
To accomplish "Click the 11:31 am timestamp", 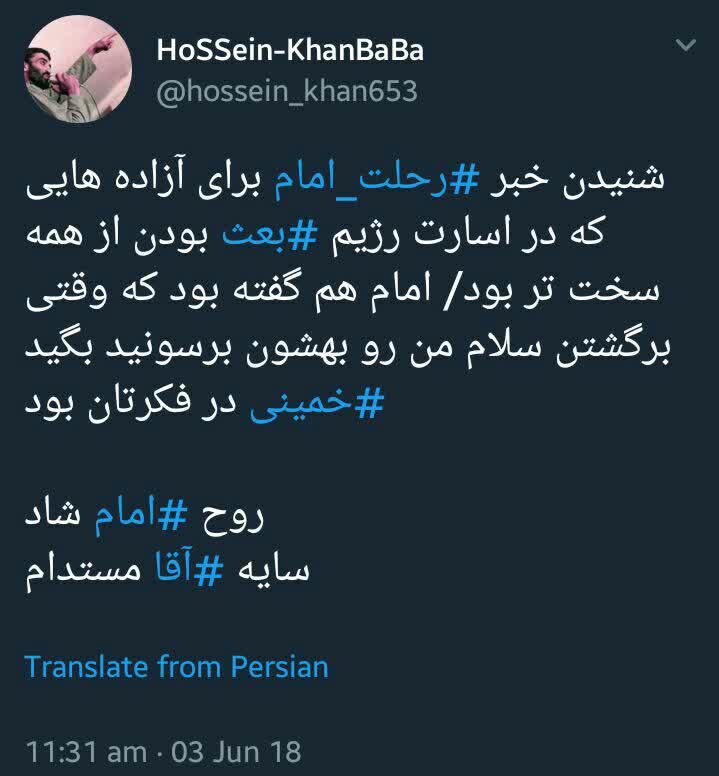I will click(87, 752).
